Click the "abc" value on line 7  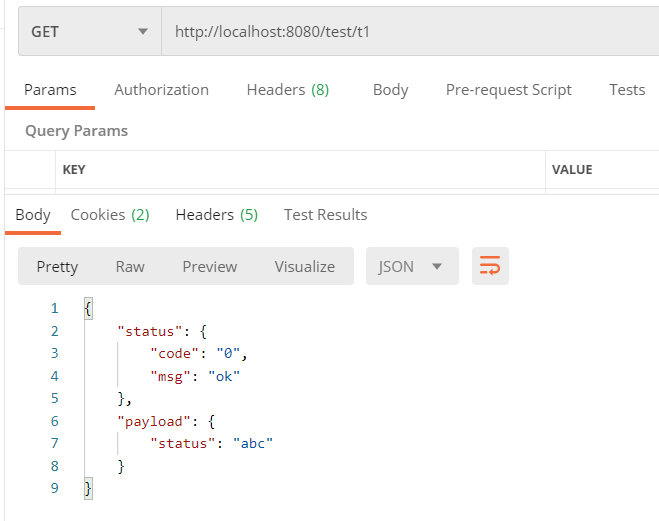pyautogui.click(x=253, y=444)
